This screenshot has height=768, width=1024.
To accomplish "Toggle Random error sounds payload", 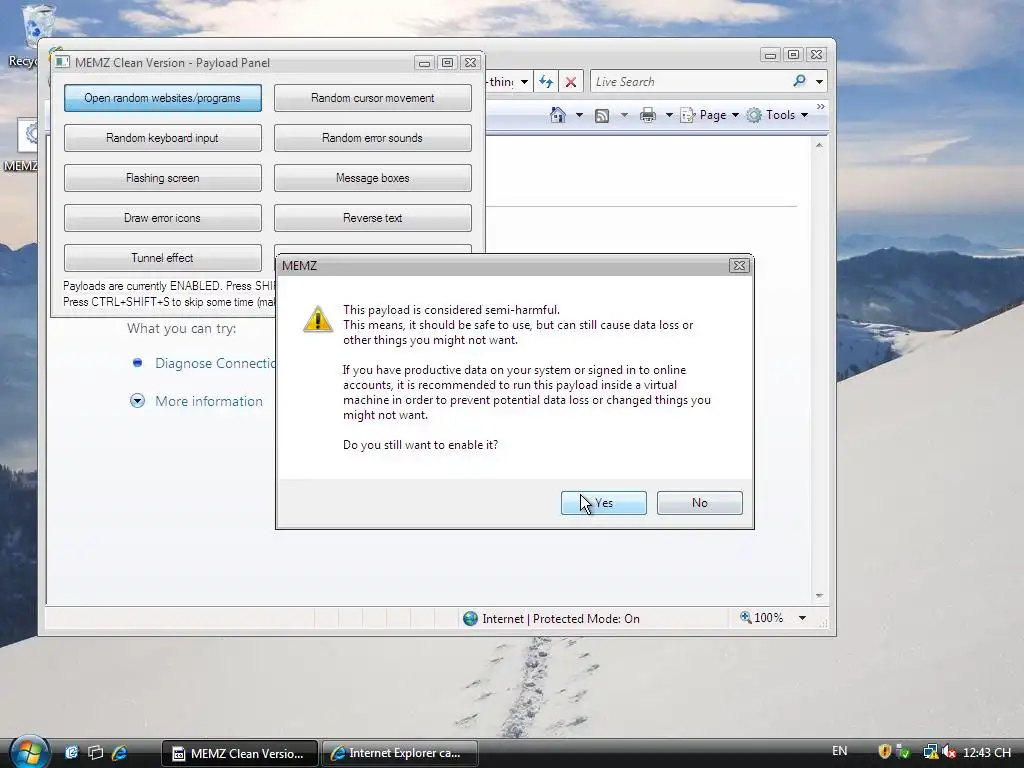I will pyautogui.click(x=372, y=138).
